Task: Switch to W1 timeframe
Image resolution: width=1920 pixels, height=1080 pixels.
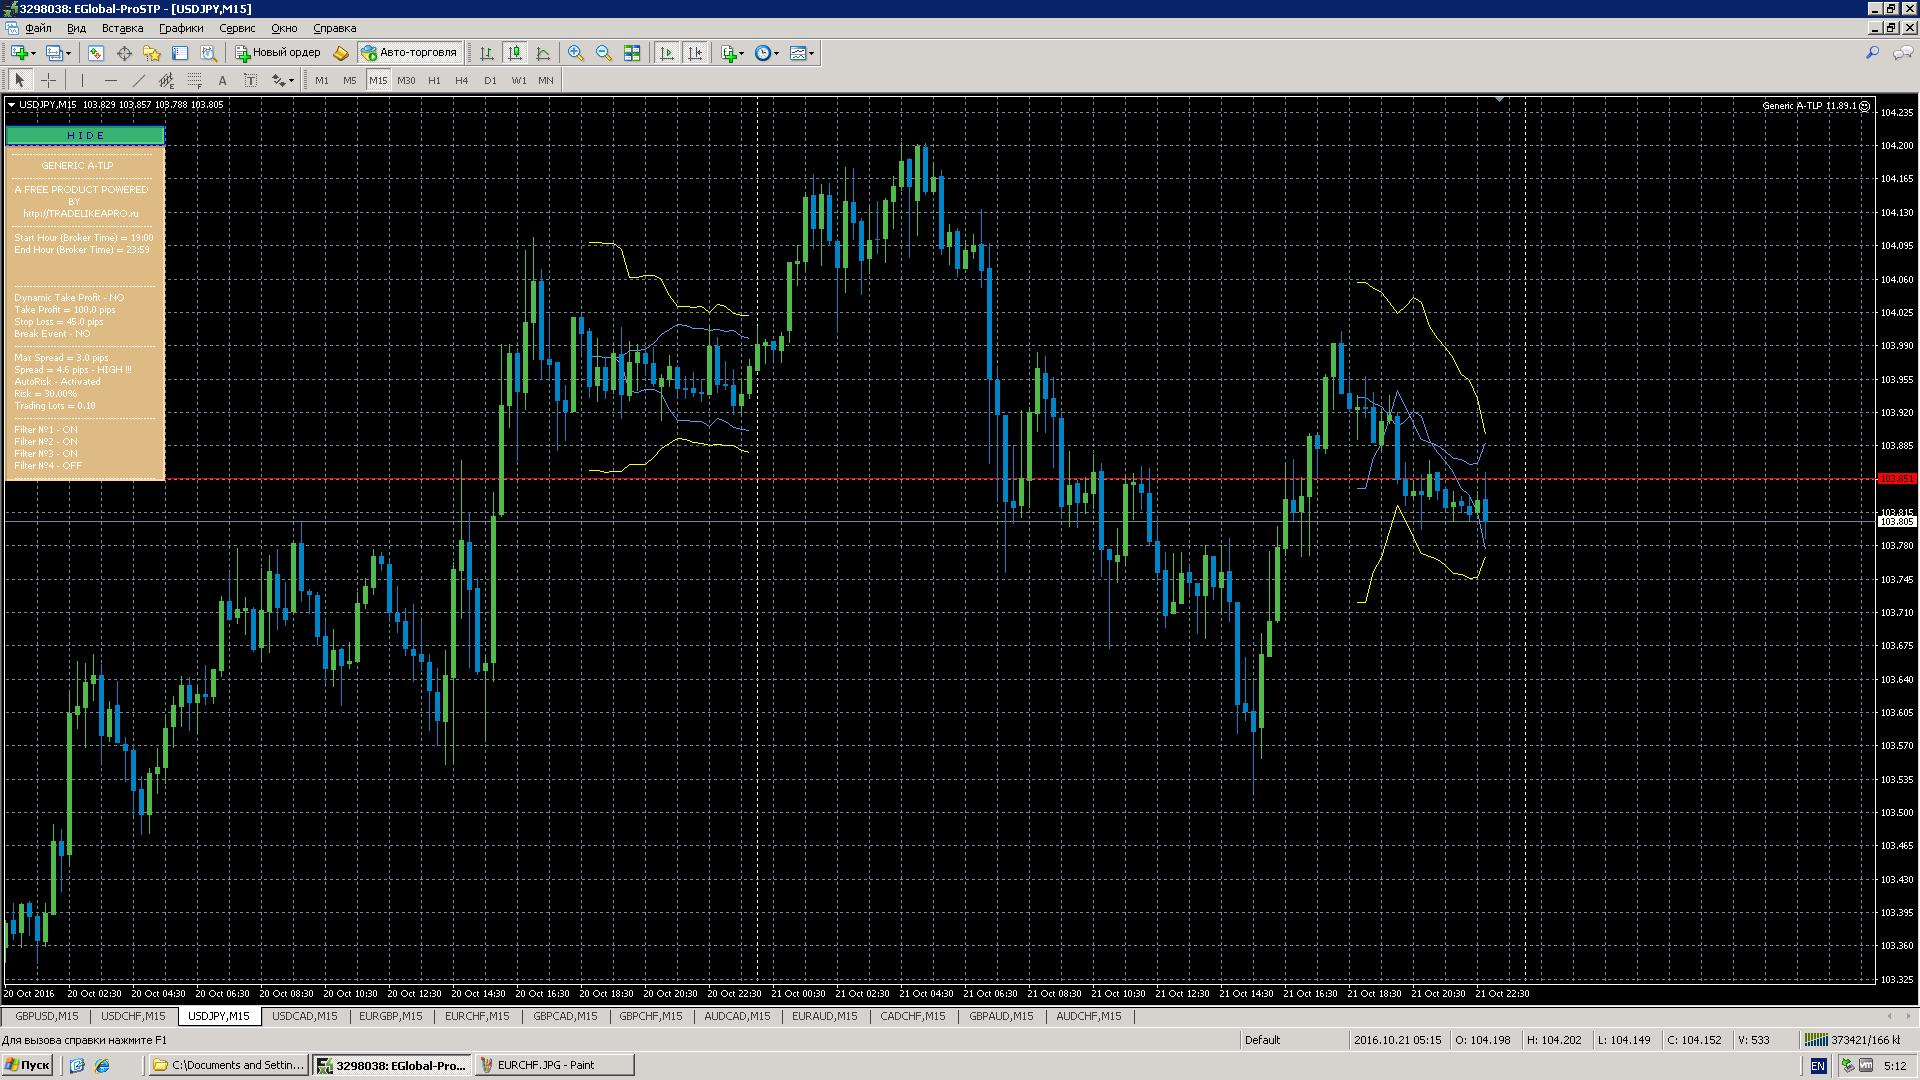Action: 518,80
